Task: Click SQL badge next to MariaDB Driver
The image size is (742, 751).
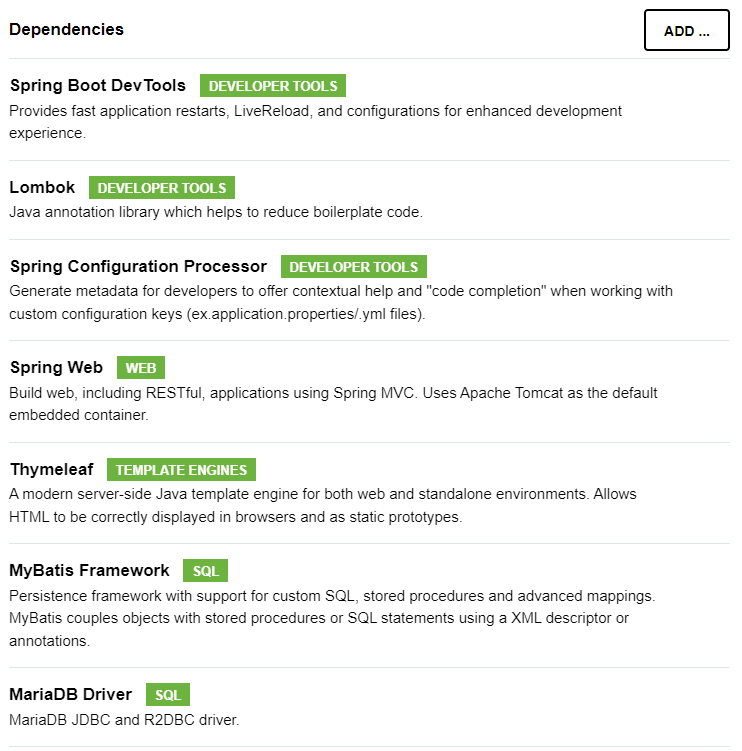Action: (x=168, y=695)
